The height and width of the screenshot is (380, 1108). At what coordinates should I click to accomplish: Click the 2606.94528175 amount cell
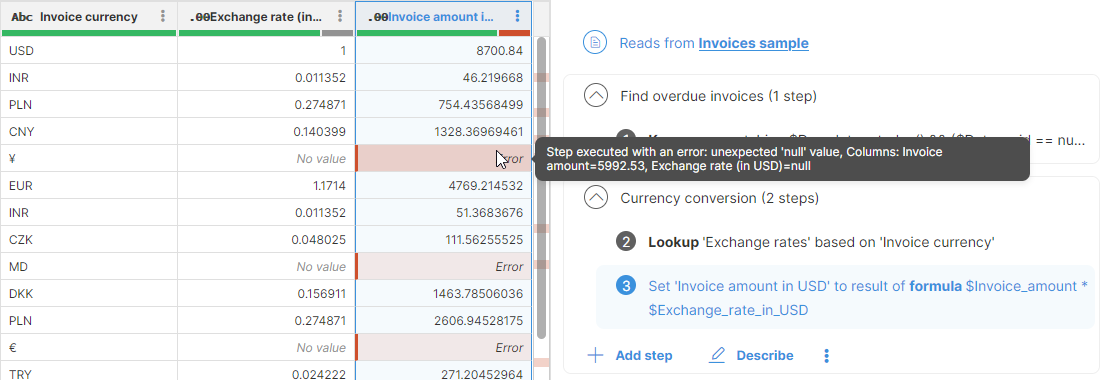pyautogui.click(x=444, y=321)
